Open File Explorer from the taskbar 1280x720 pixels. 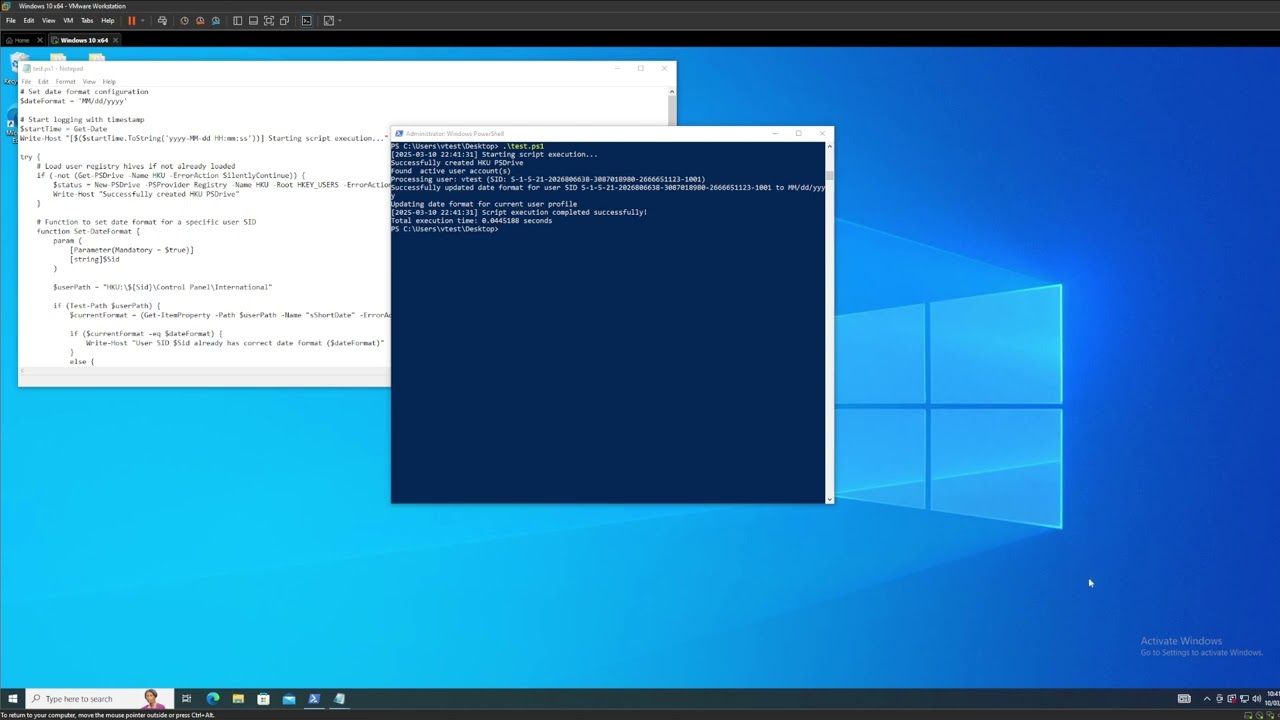[238, 699]
